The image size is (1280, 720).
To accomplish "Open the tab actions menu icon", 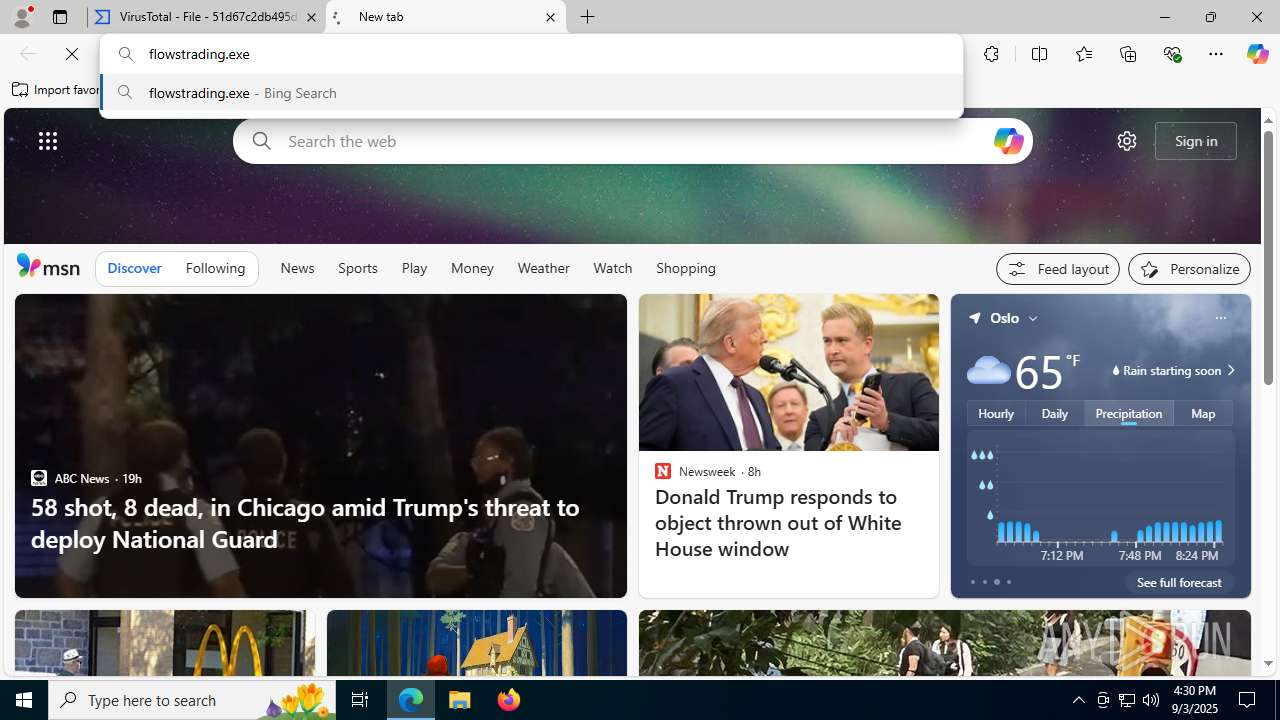I will (59, 17).
